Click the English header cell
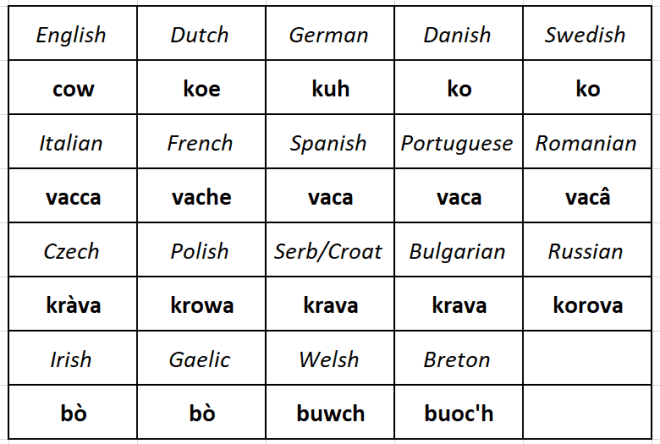660x444 pixels. (x=71, y=35)
